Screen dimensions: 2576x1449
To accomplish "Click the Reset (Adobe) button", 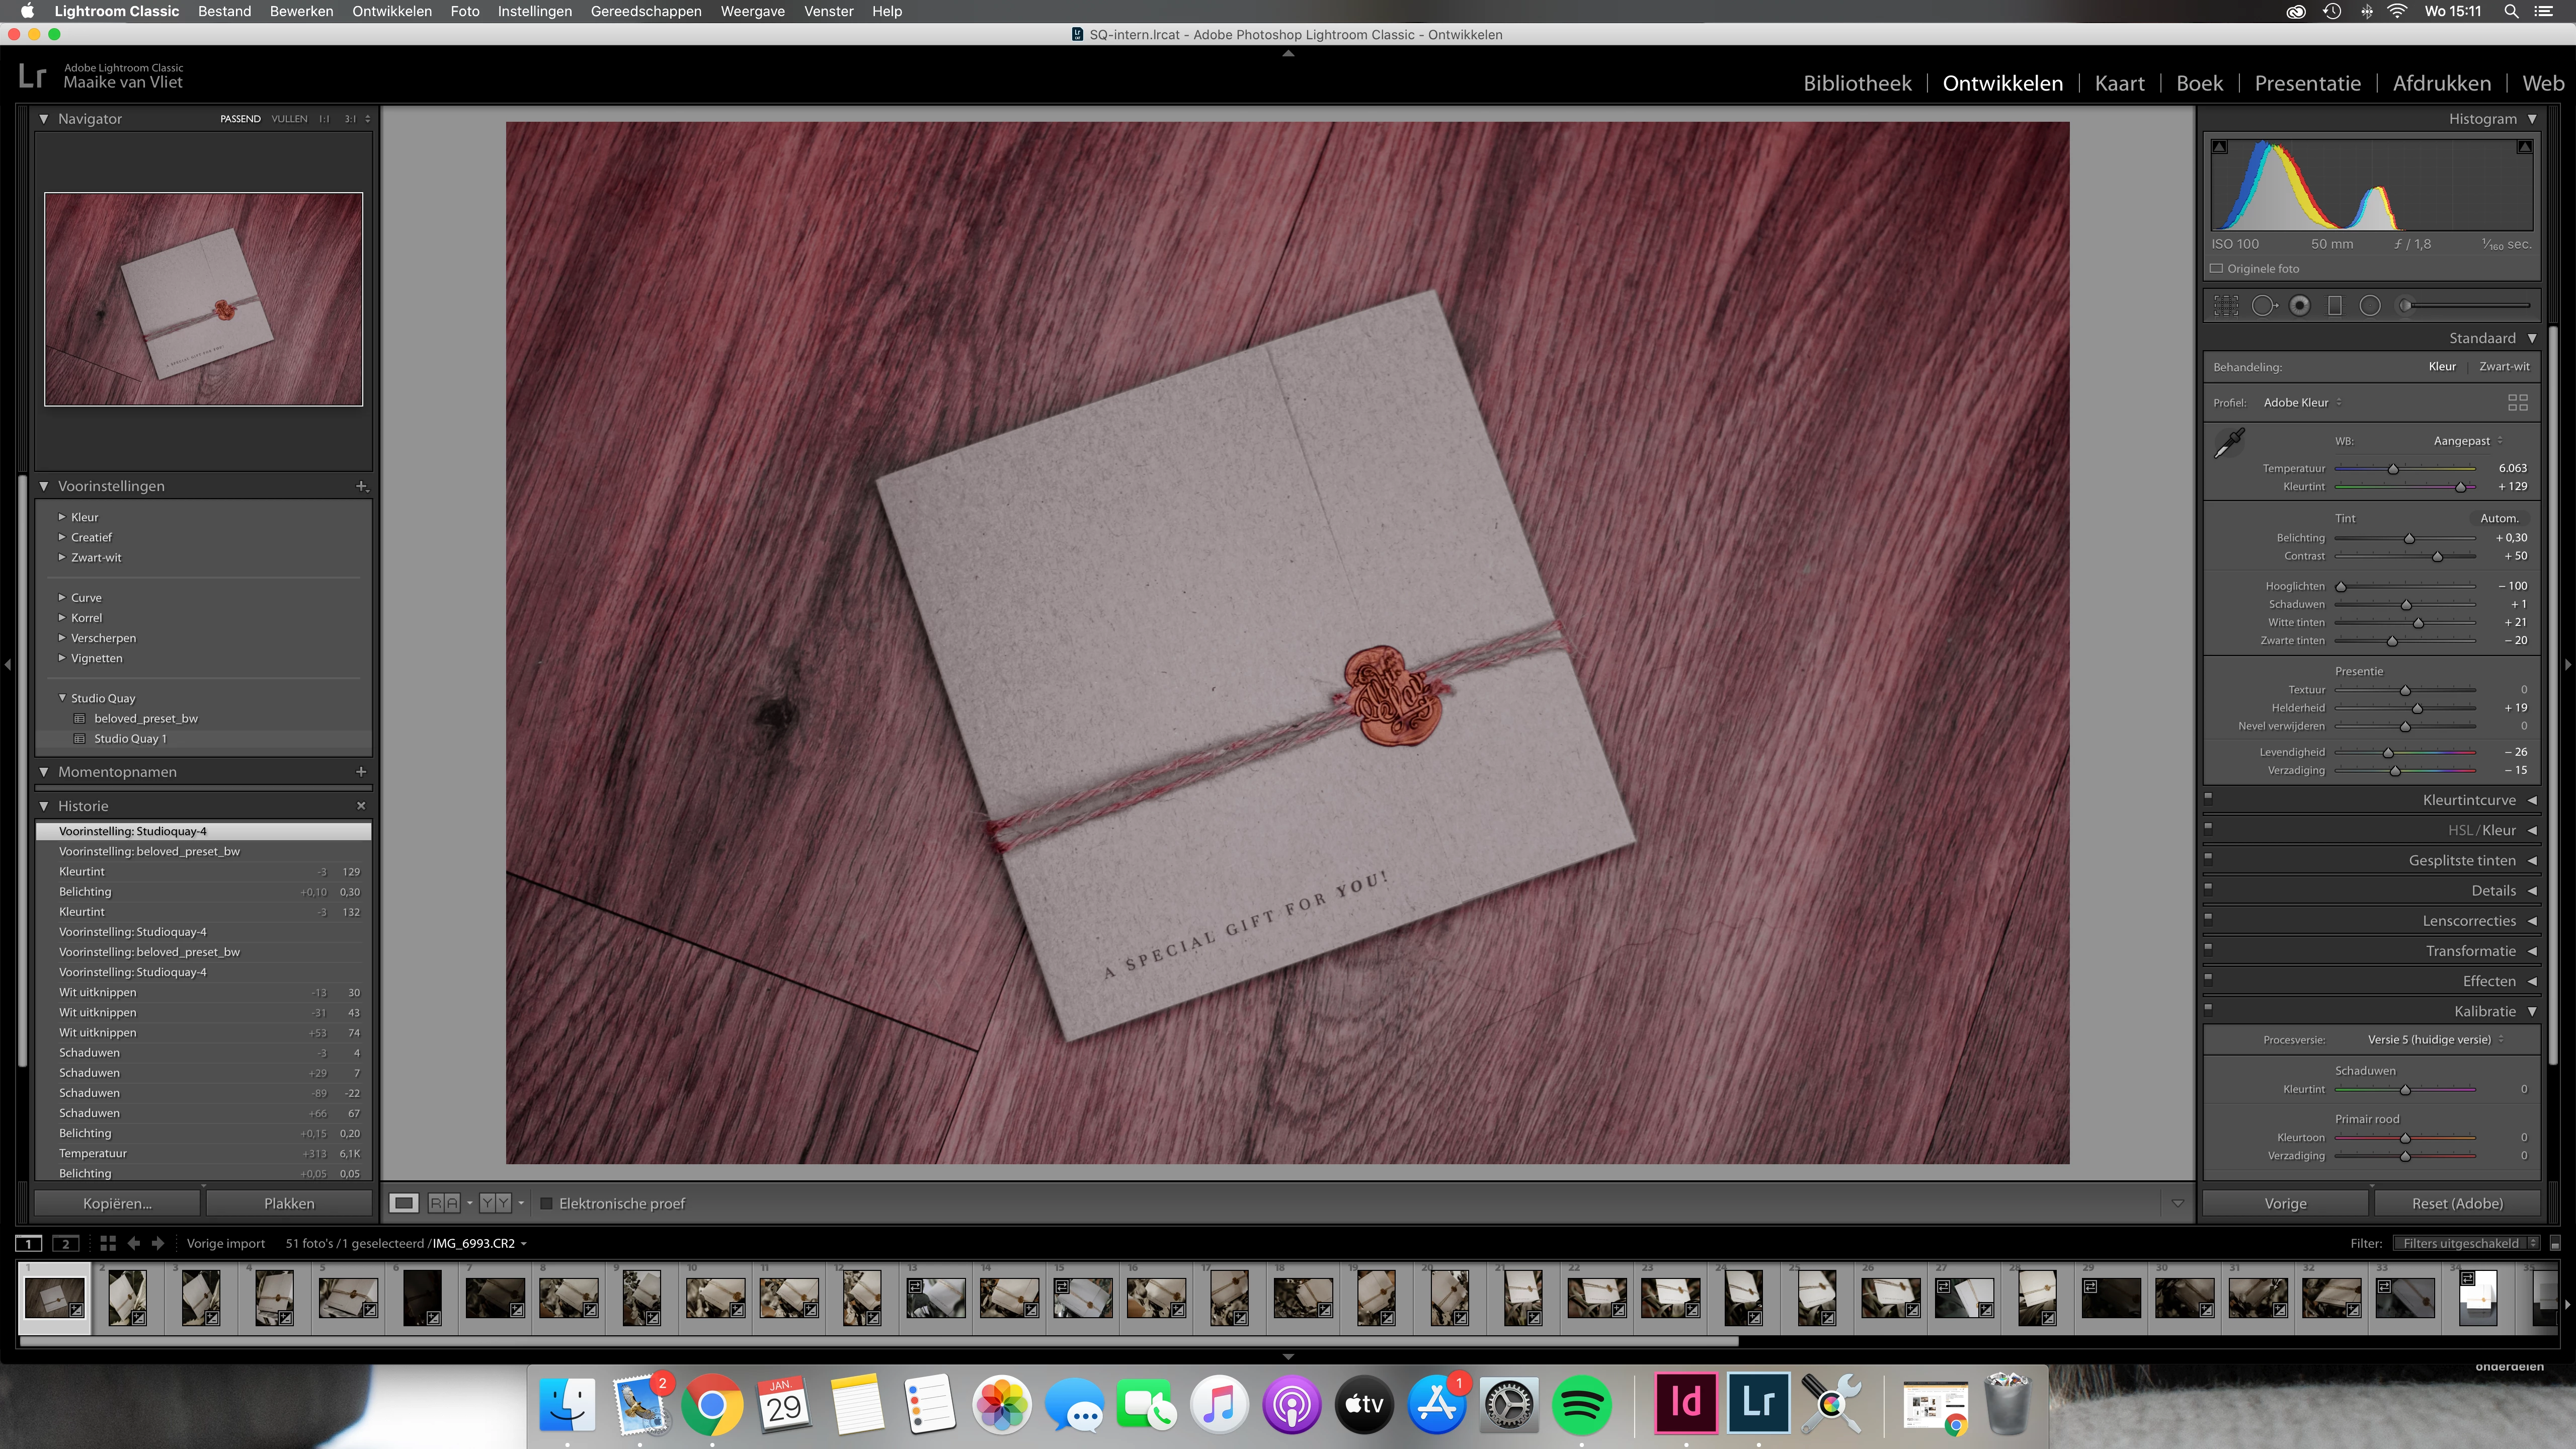I will click(2457, 1203).
